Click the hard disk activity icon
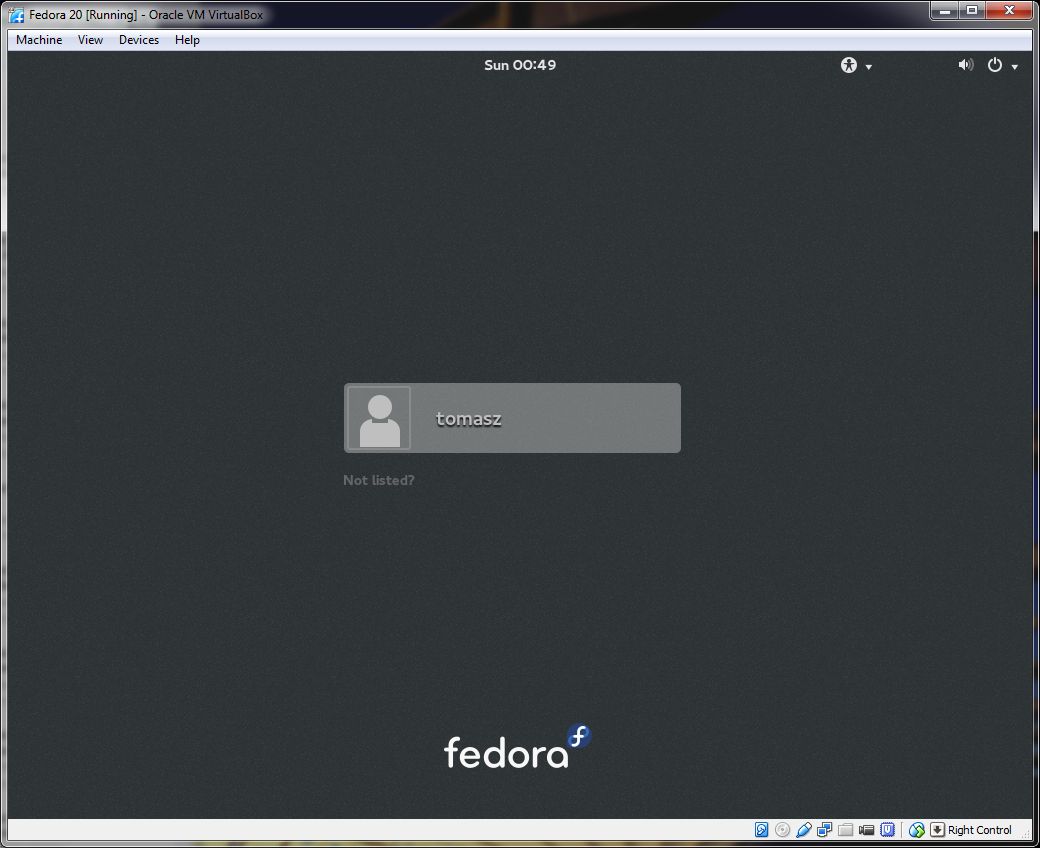The width and height of the screenshot is (1040, 848). (x=761, y=829)
